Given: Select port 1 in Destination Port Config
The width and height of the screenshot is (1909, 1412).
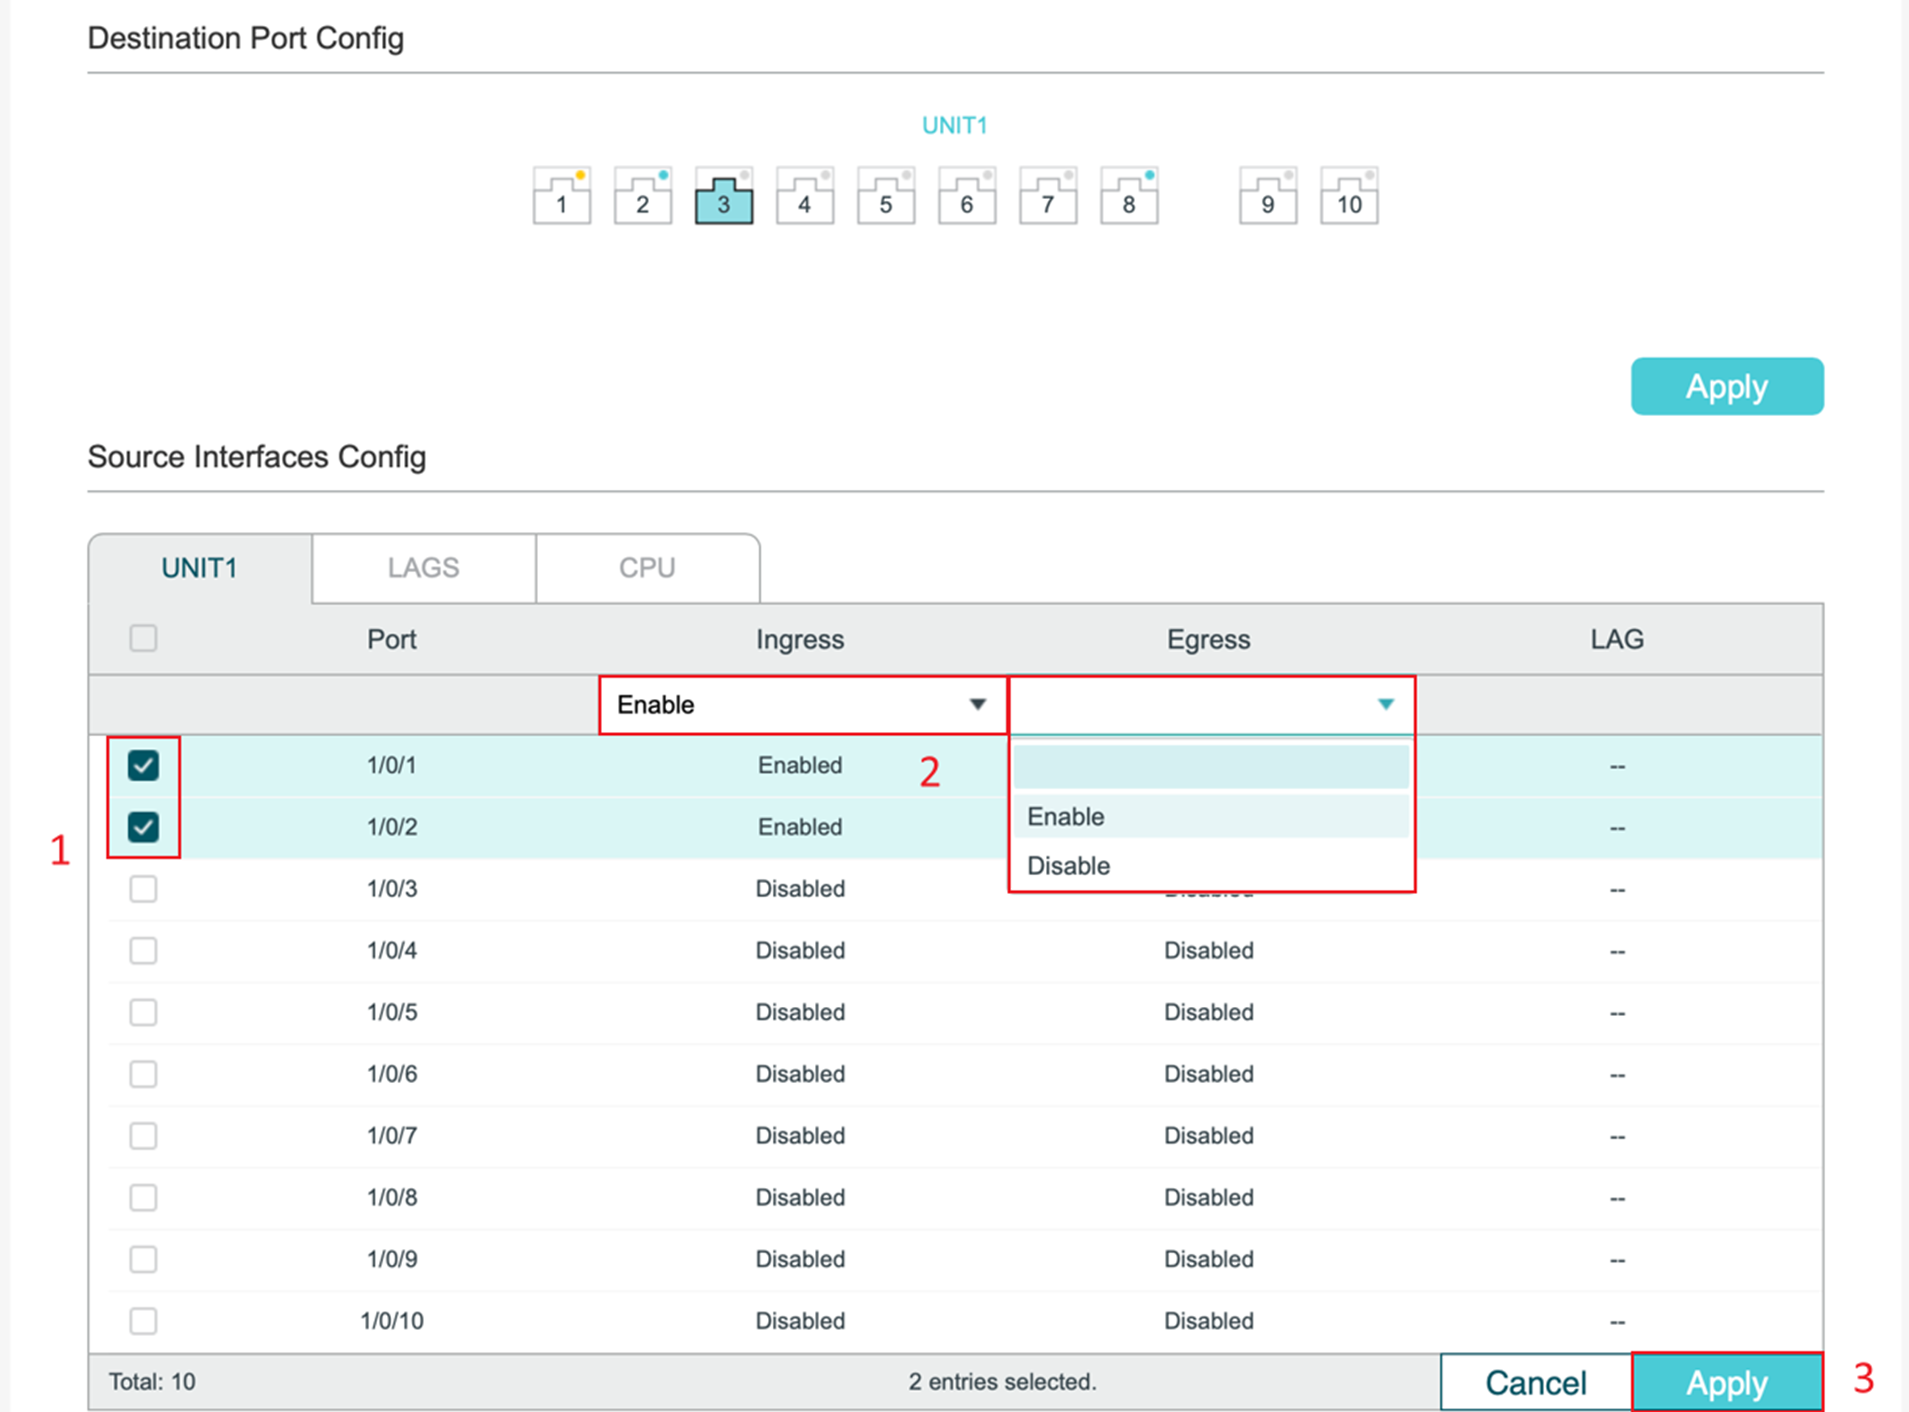Looking at the screenshot, I should coord(562,199).
